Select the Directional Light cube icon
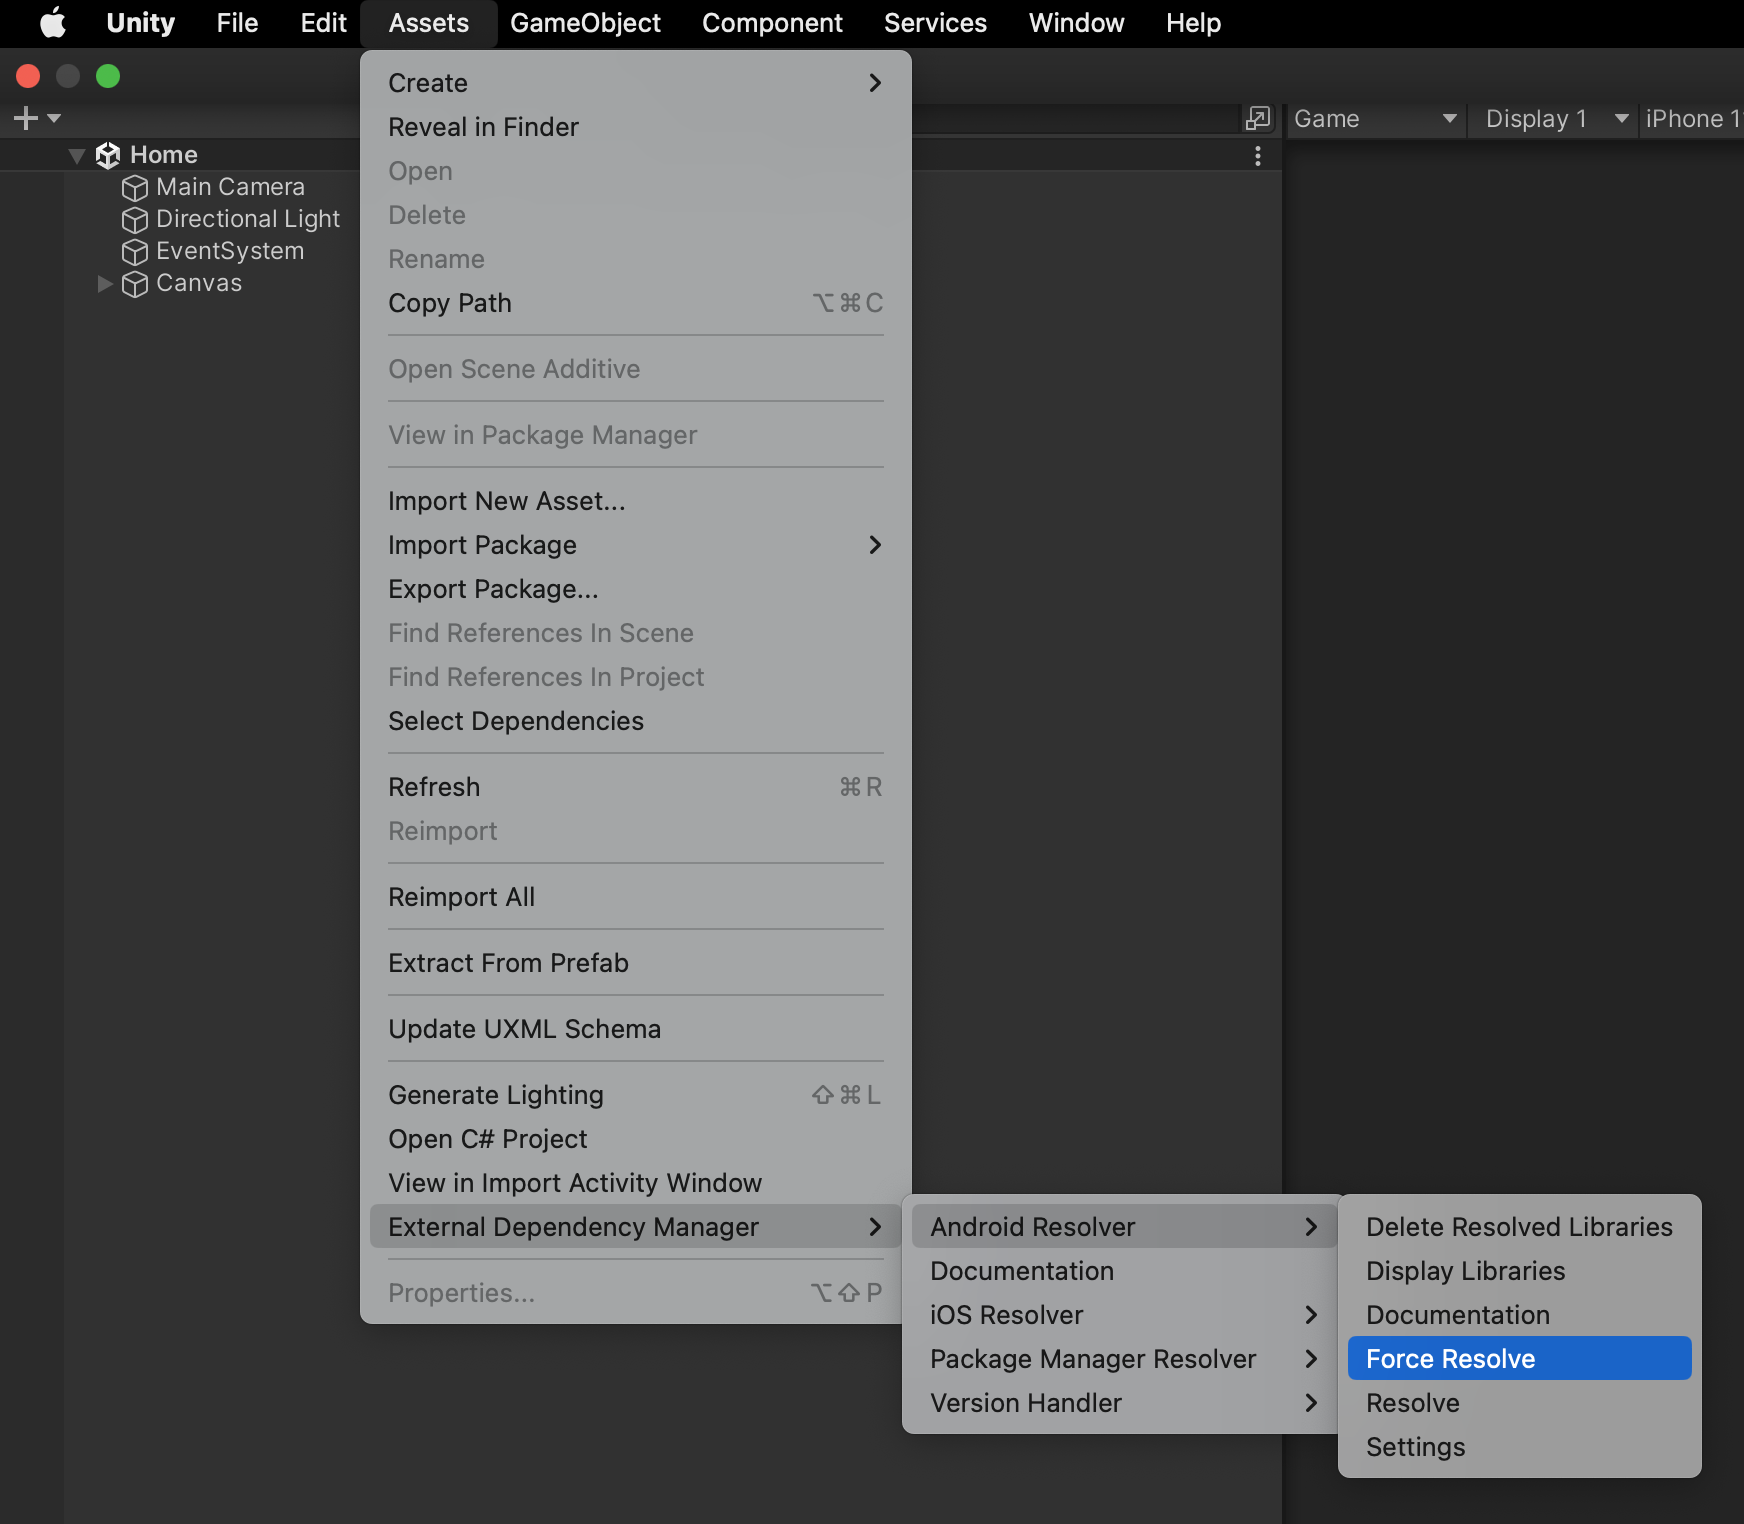The height and width of the screenshot is (1524, 1744). [134, 220]
